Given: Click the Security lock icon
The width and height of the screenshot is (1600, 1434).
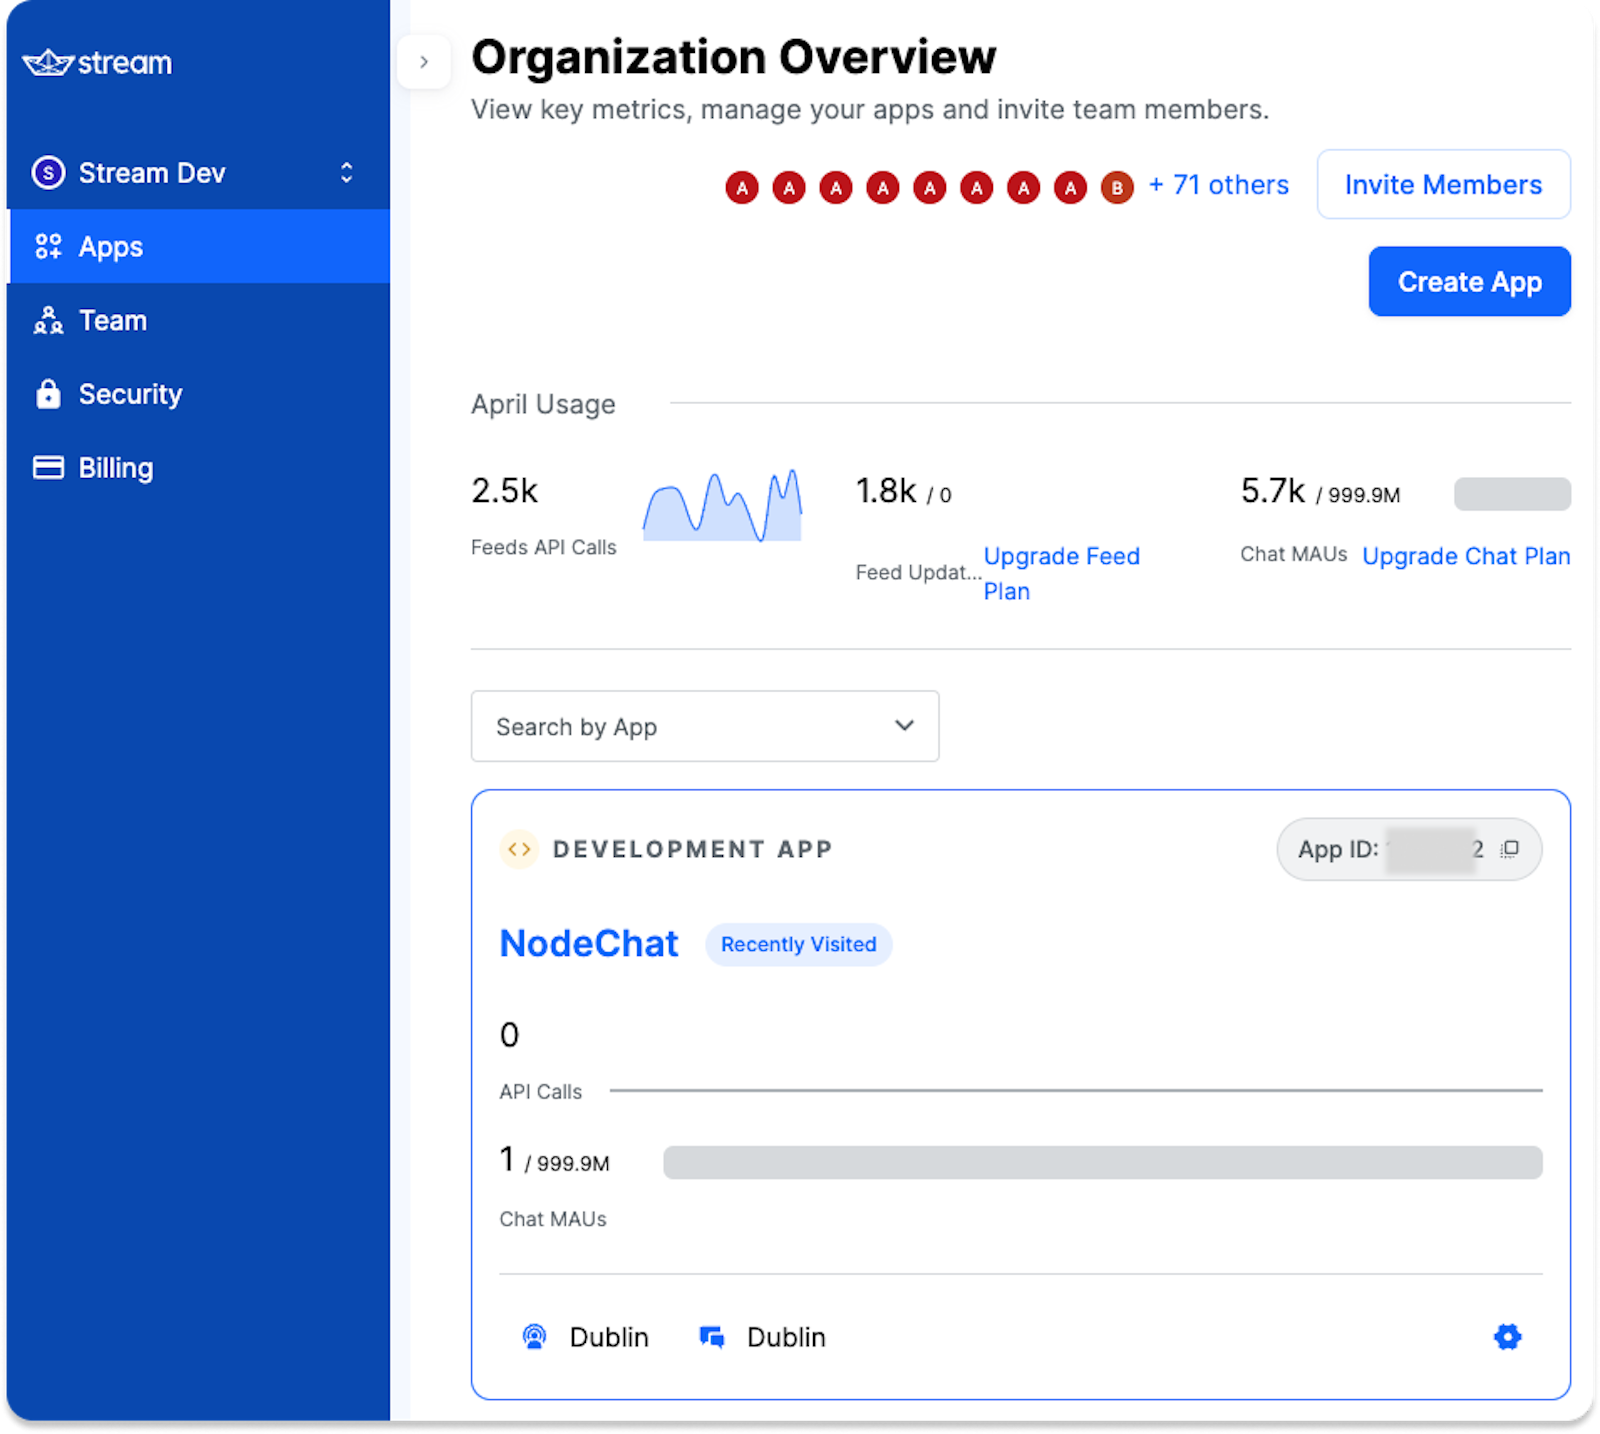Looking at the screenshot, I should click(x=48, y=394).
